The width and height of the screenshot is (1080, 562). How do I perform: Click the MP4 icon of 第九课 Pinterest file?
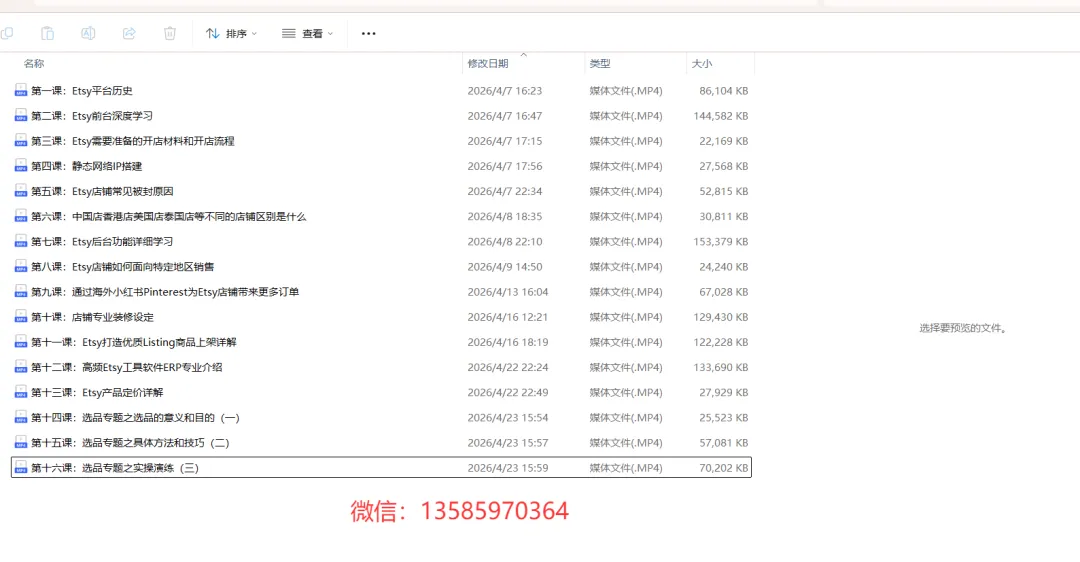click(x=21, y=291)
